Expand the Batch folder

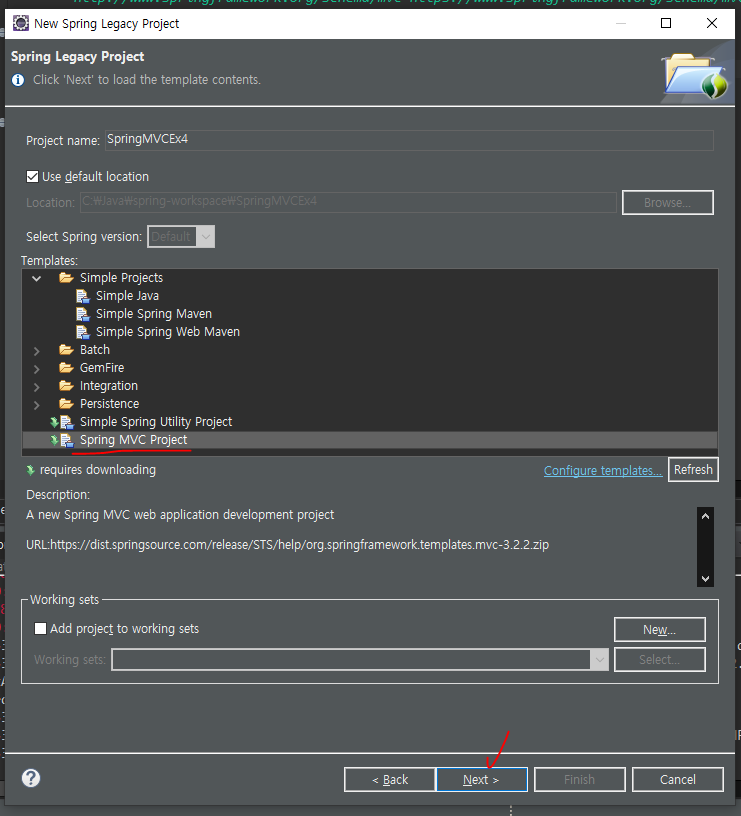pos(36,351)
